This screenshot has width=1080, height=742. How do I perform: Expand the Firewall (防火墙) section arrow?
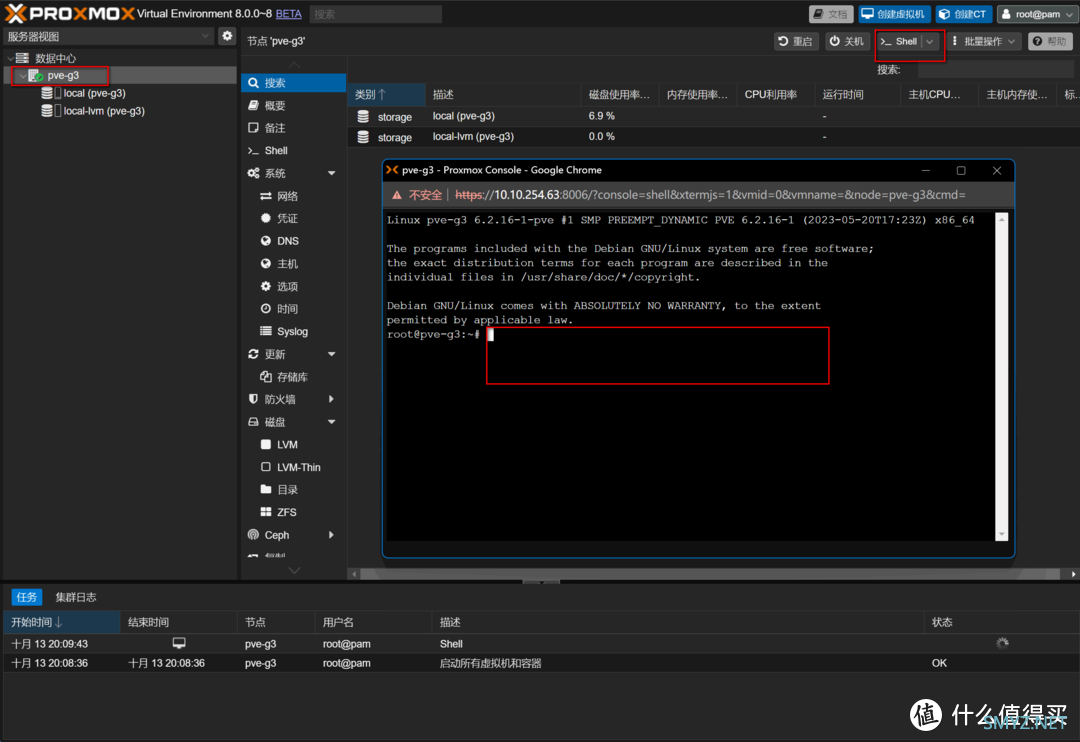click(331, 400)
